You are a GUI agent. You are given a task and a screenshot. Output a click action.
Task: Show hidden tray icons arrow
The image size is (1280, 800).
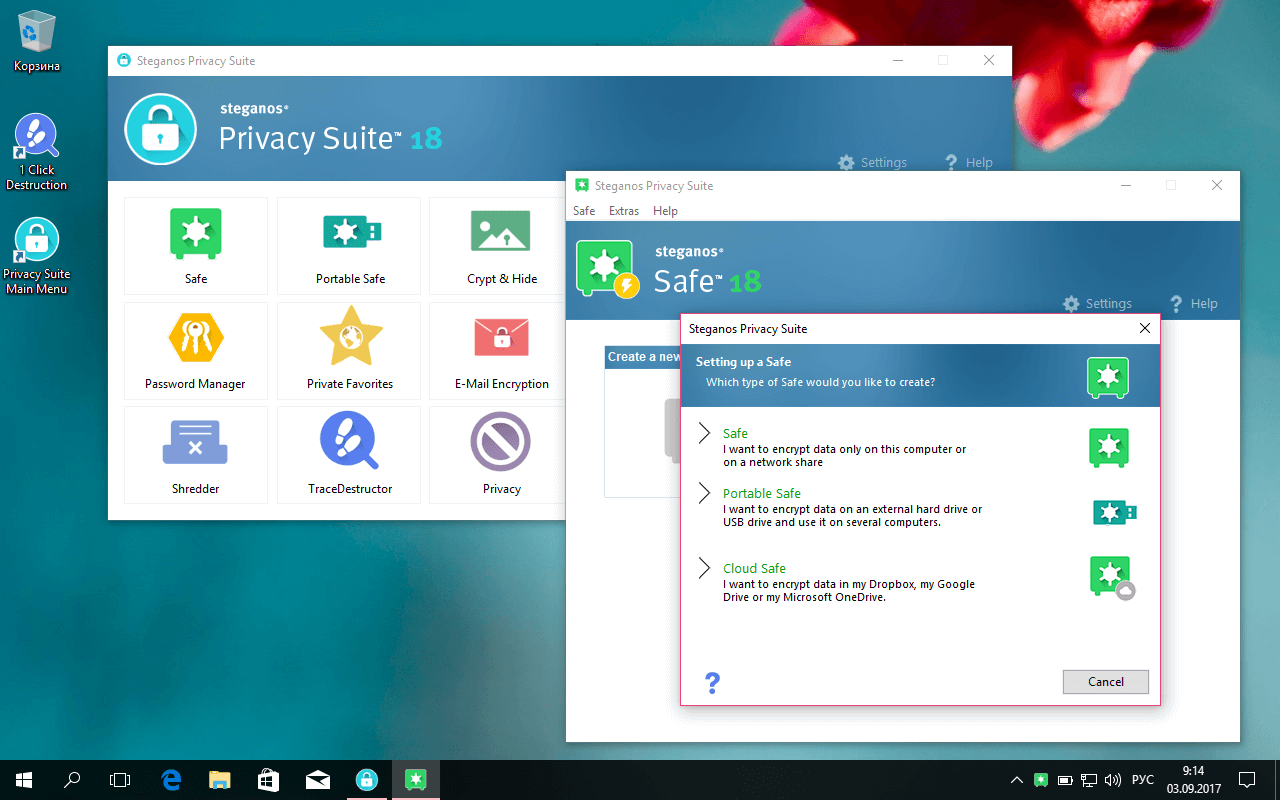point(1017,780)
